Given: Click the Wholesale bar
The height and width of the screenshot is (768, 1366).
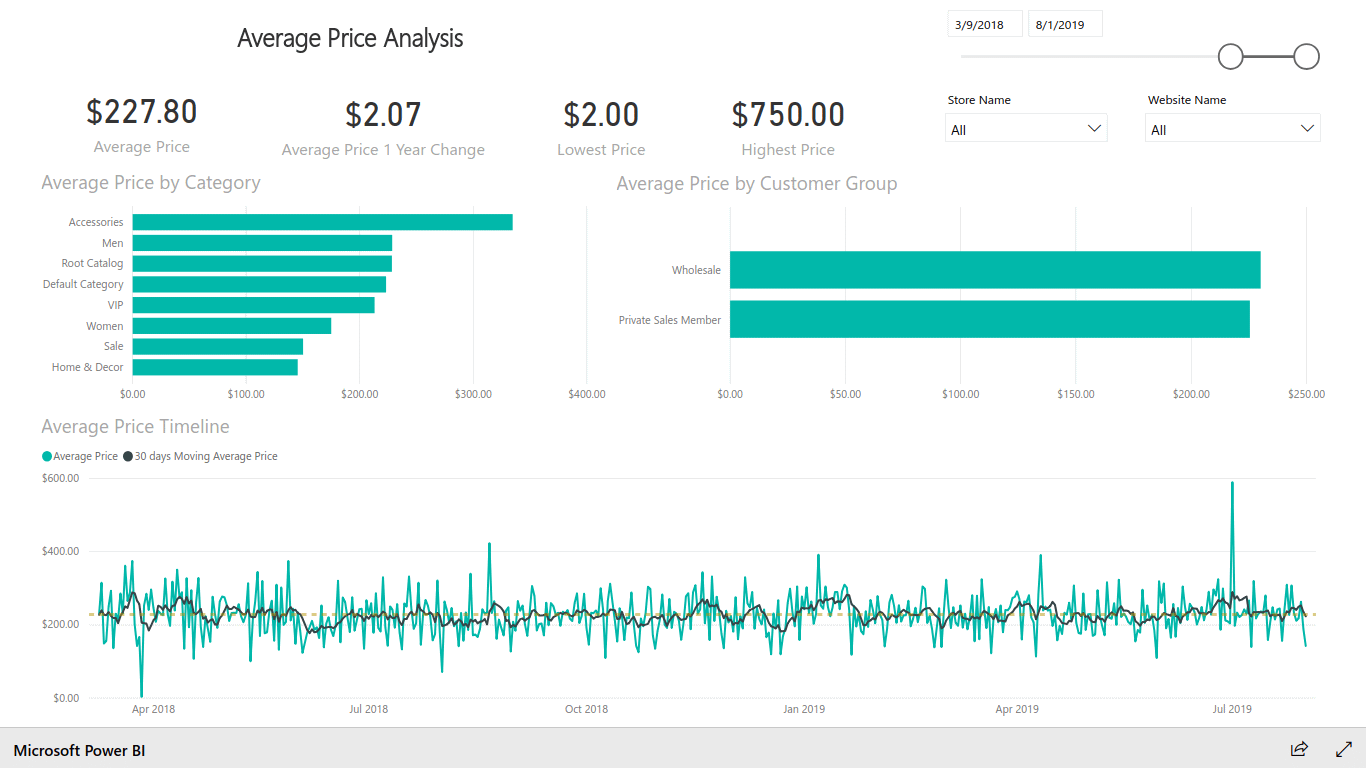Looking at the screenshot, I should (995, 270).
